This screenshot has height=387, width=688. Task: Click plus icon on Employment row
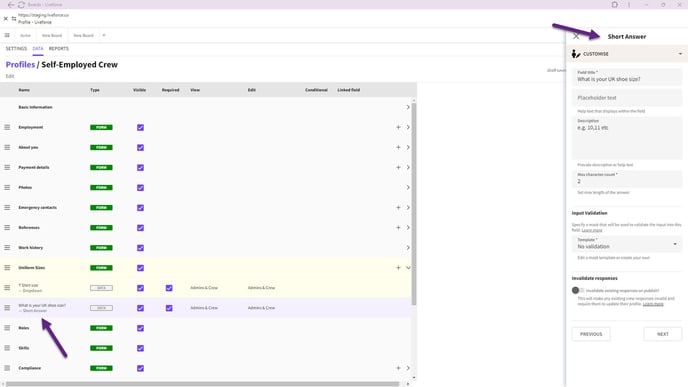(398, 127)
